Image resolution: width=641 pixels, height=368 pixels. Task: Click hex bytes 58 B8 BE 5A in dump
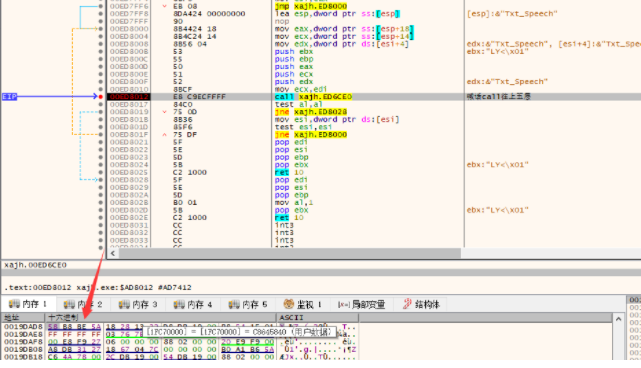click(74, 327)
